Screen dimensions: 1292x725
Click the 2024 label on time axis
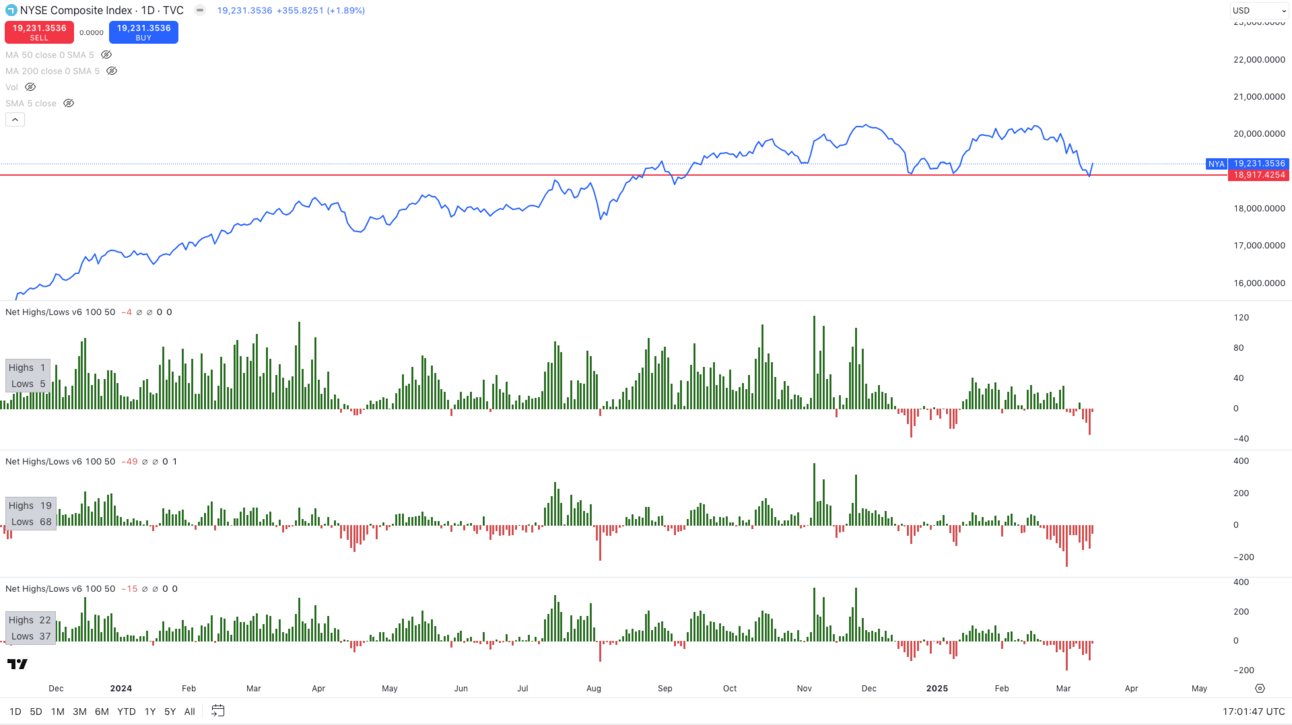pos(121,688)
